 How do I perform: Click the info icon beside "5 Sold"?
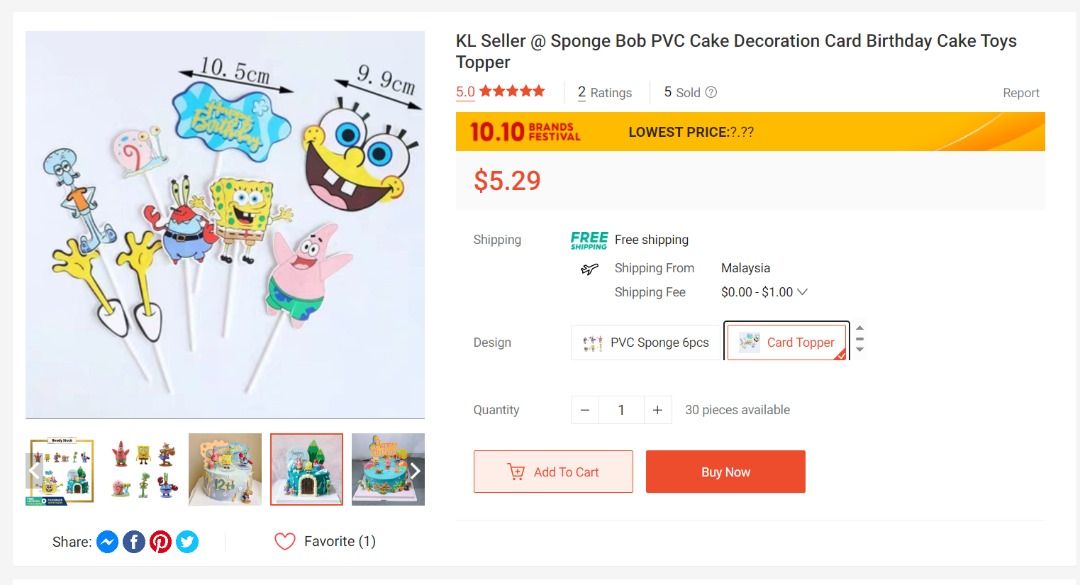pyautogui.click(x=710, y=91)
